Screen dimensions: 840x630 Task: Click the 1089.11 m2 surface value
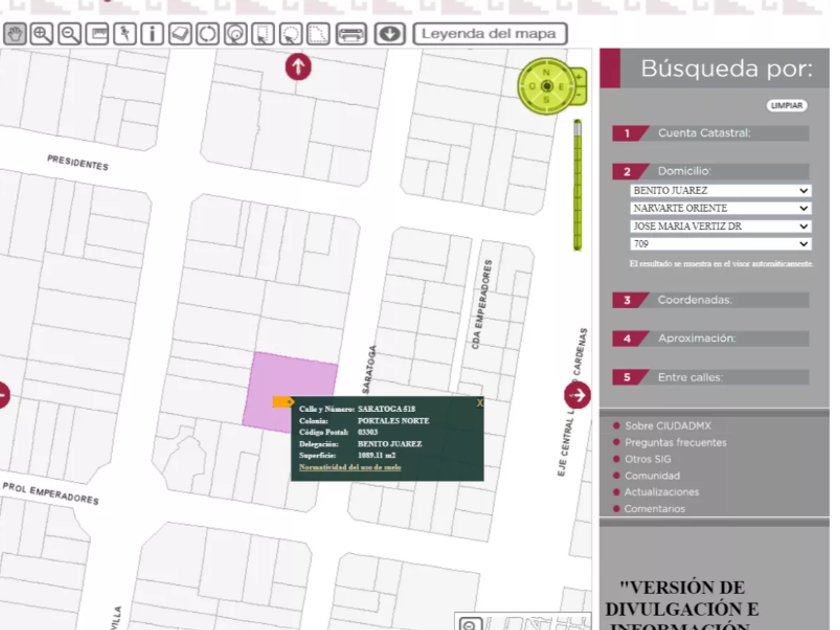[x=376, y=455]
